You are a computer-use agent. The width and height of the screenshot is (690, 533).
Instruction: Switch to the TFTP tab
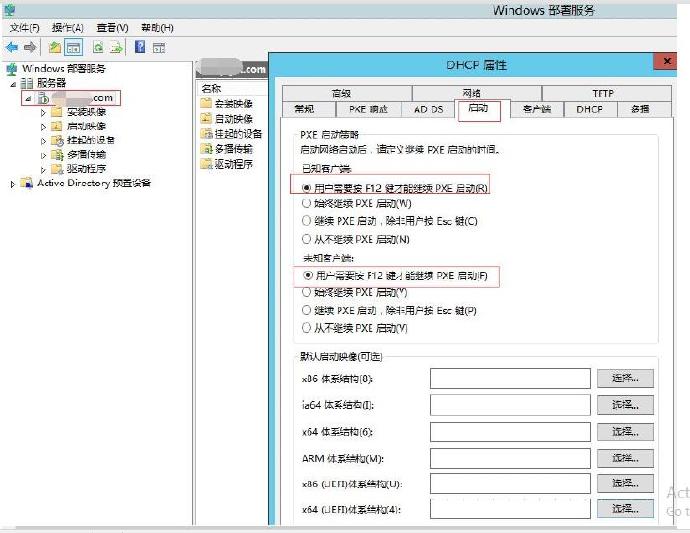tap(607, 93)
